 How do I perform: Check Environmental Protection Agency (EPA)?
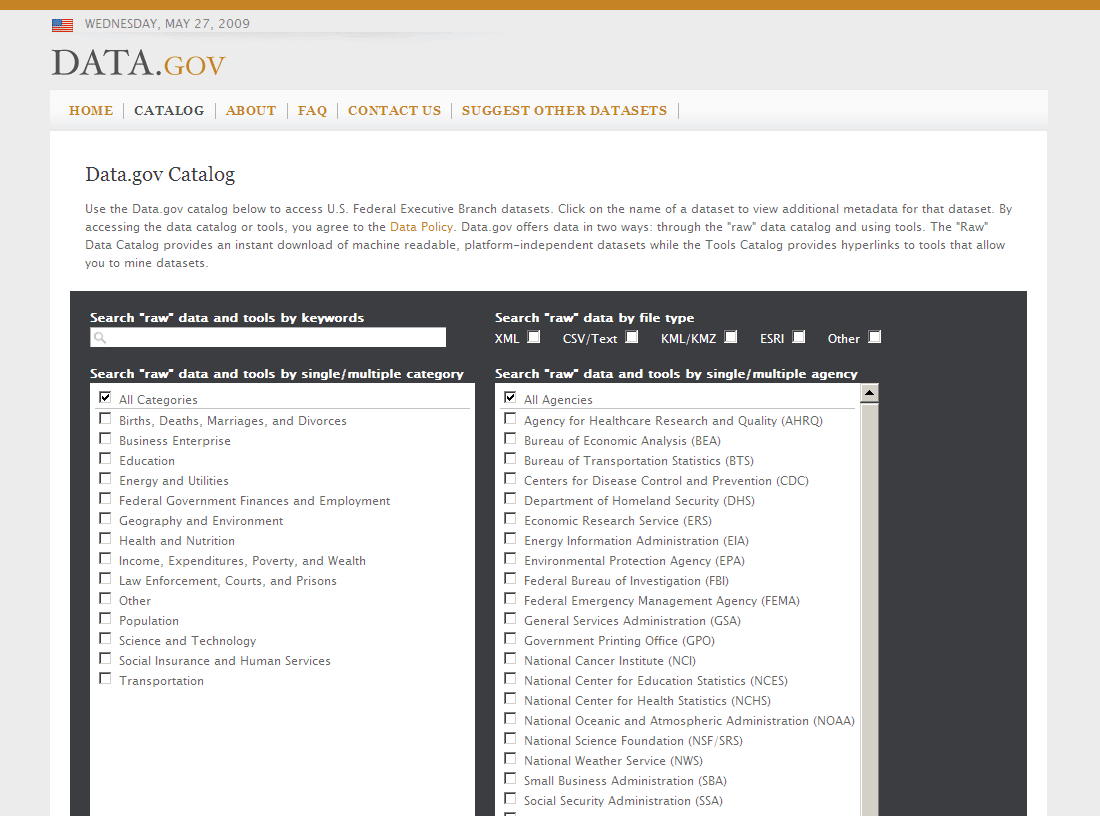pos(511,559)
